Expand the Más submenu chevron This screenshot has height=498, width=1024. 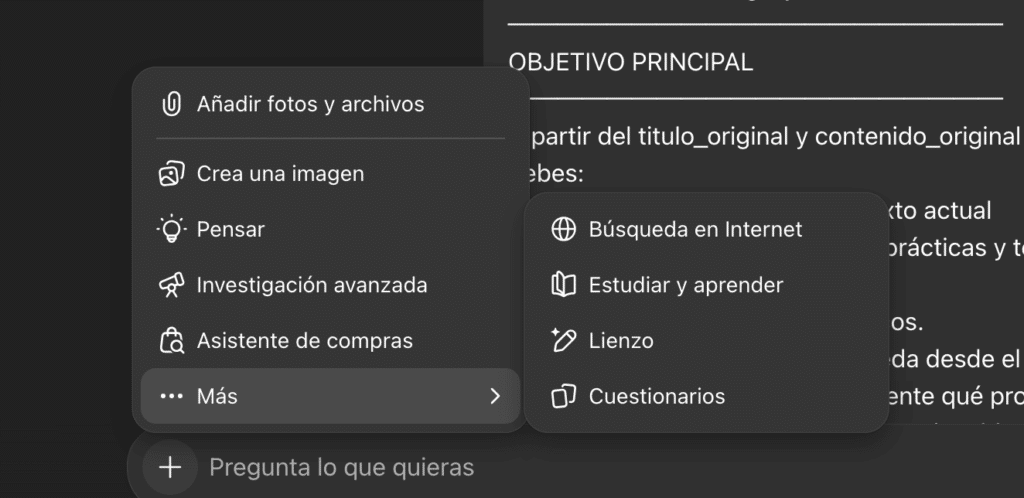[495, 396]
